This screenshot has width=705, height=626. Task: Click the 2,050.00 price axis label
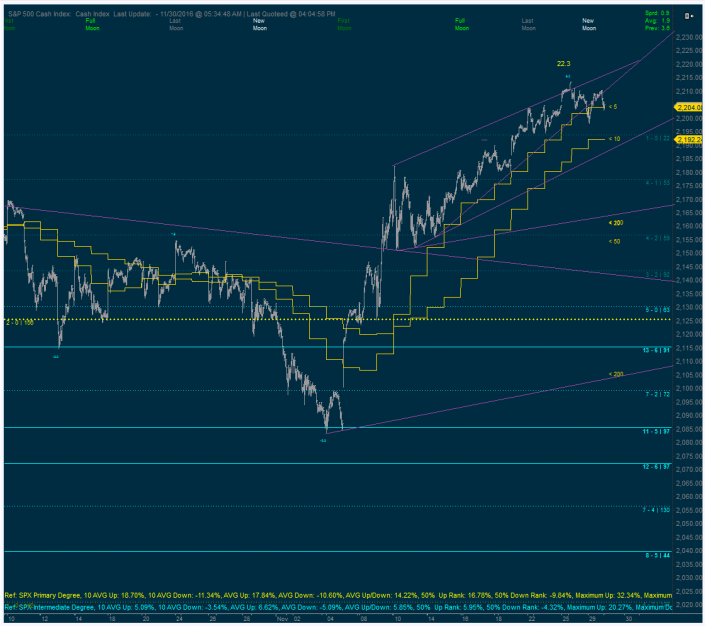(689, 524)
